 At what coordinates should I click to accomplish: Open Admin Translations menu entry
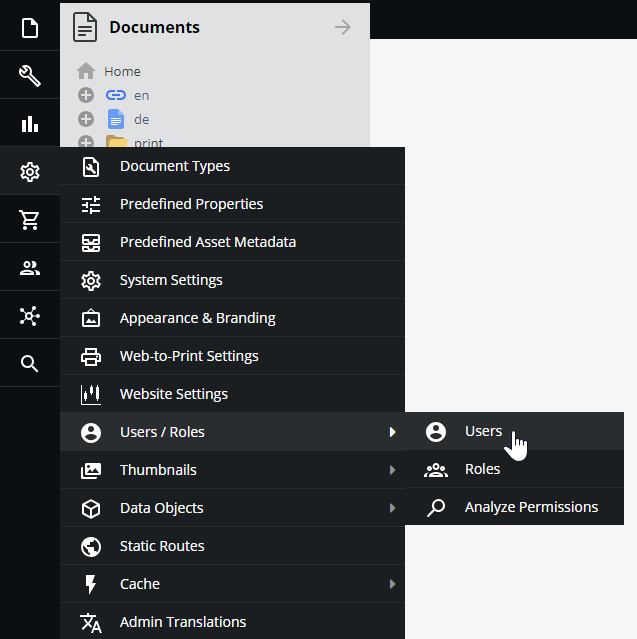[182, 622]
